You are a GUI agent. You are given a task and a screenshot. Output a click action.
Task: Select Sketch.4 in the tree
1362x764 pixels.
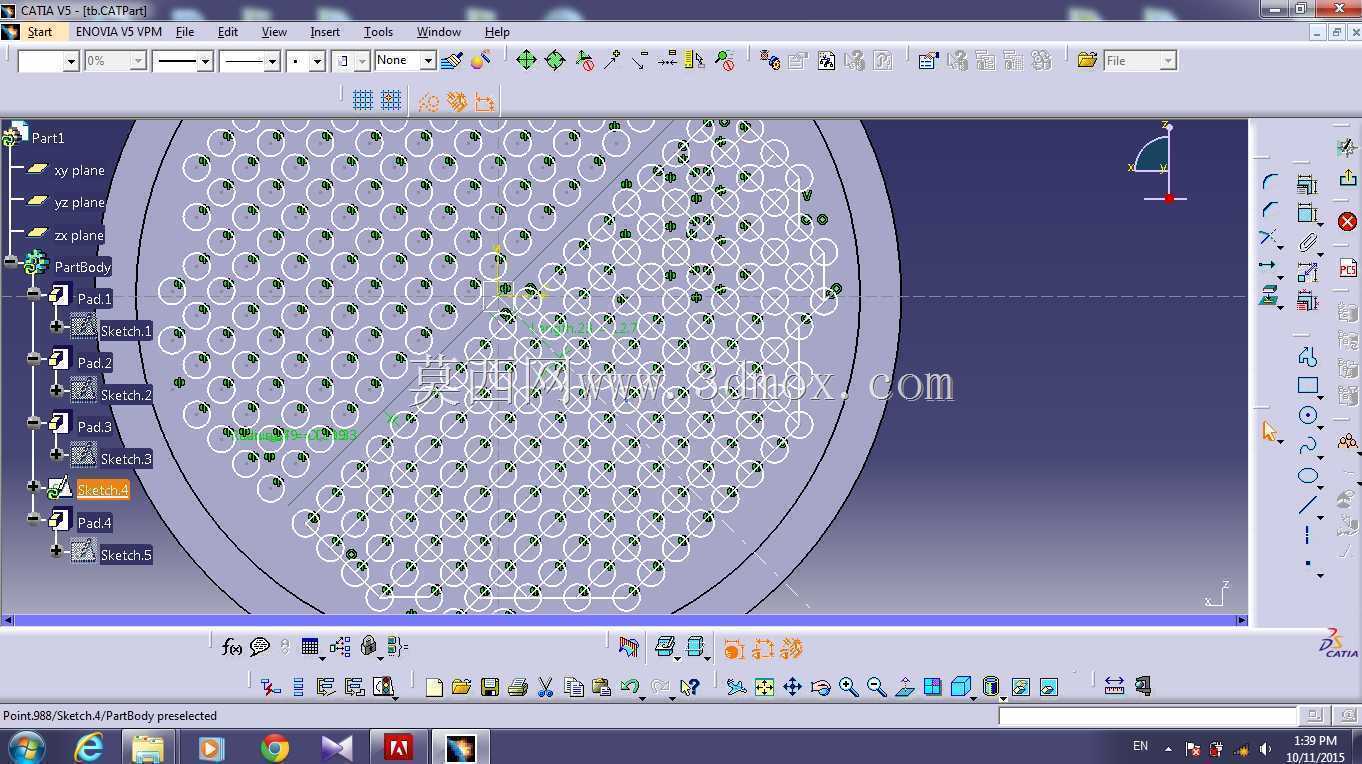[x=103, y=490]
